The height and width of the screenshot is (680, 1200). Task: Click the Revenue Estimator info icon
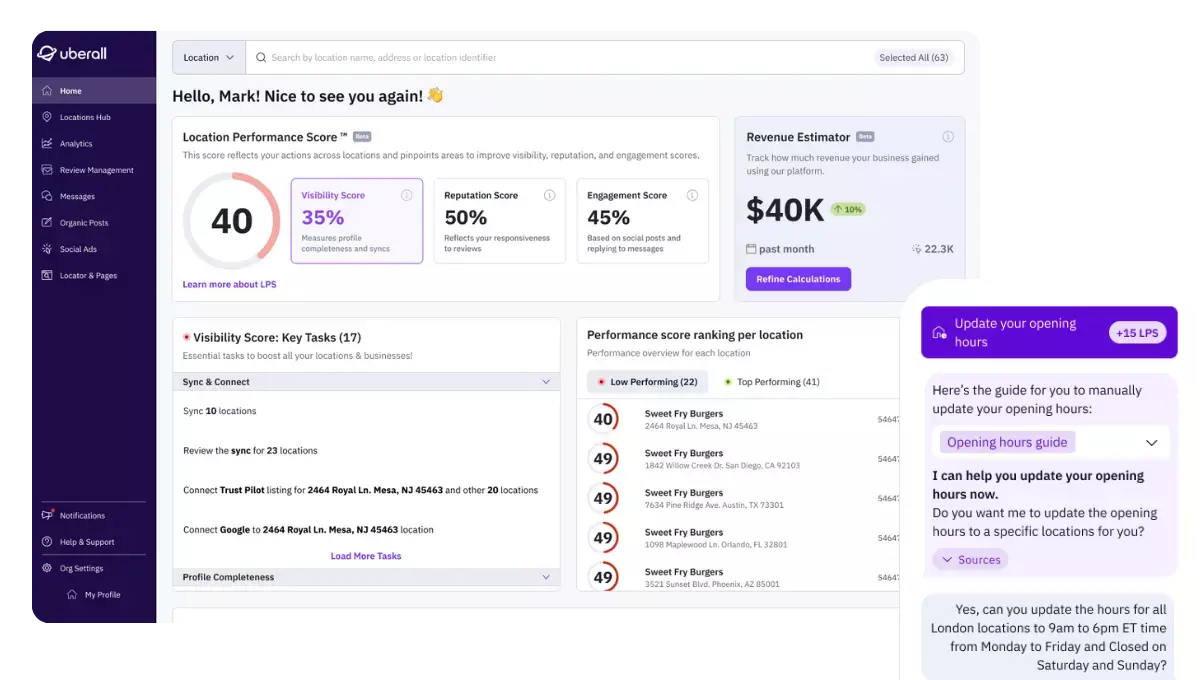pyautogui.click(x=947, y=136)
